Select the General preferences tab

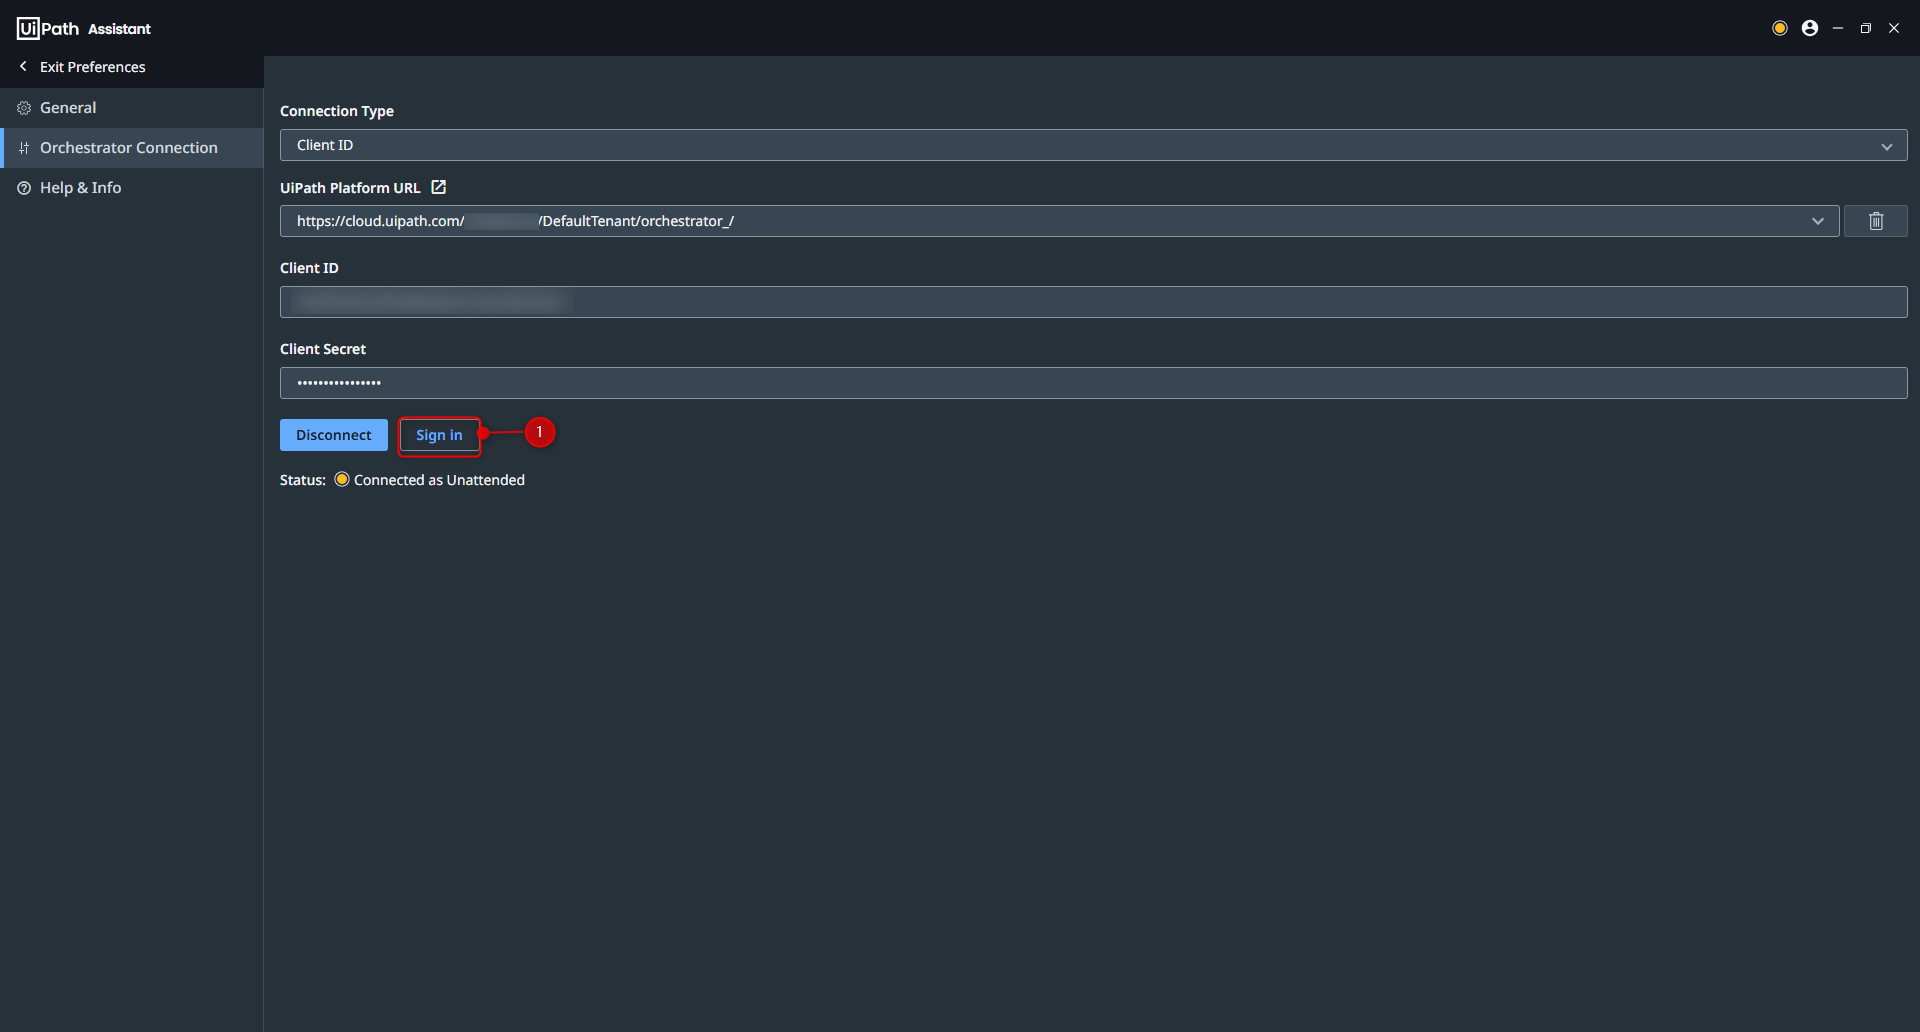coord(132,108)
